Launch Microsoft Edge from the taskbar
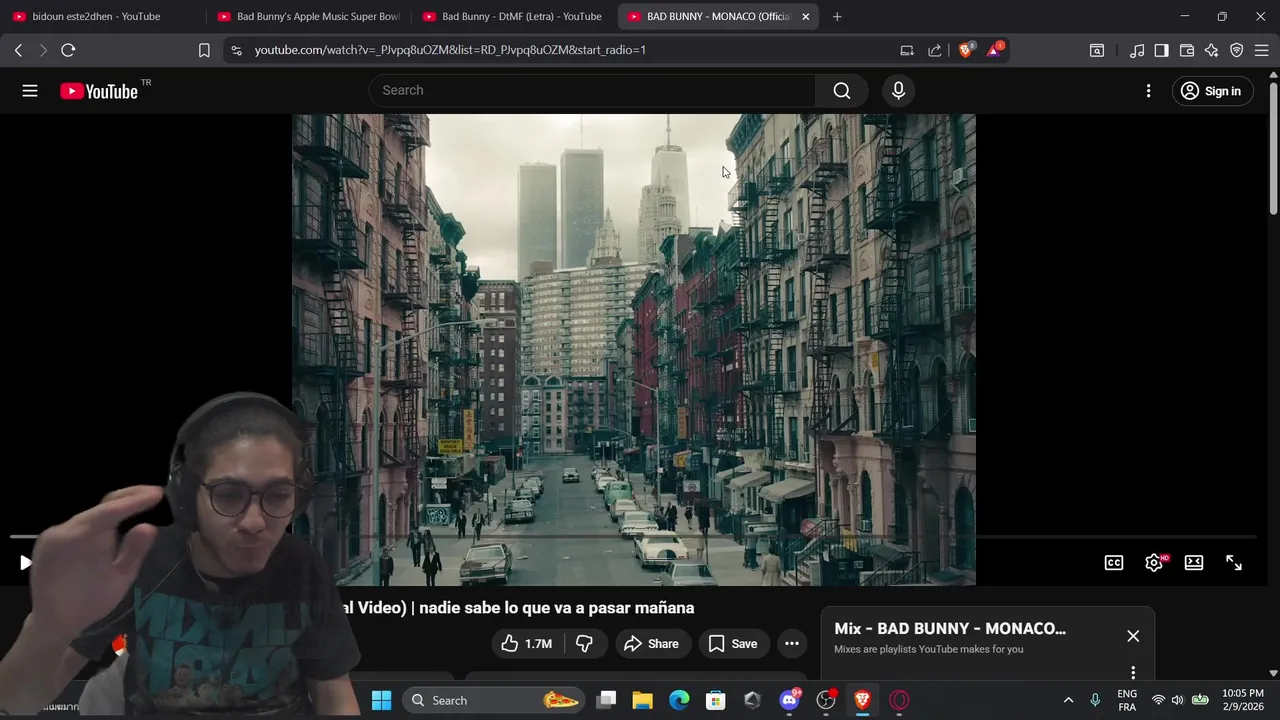 tap(679, 700)
